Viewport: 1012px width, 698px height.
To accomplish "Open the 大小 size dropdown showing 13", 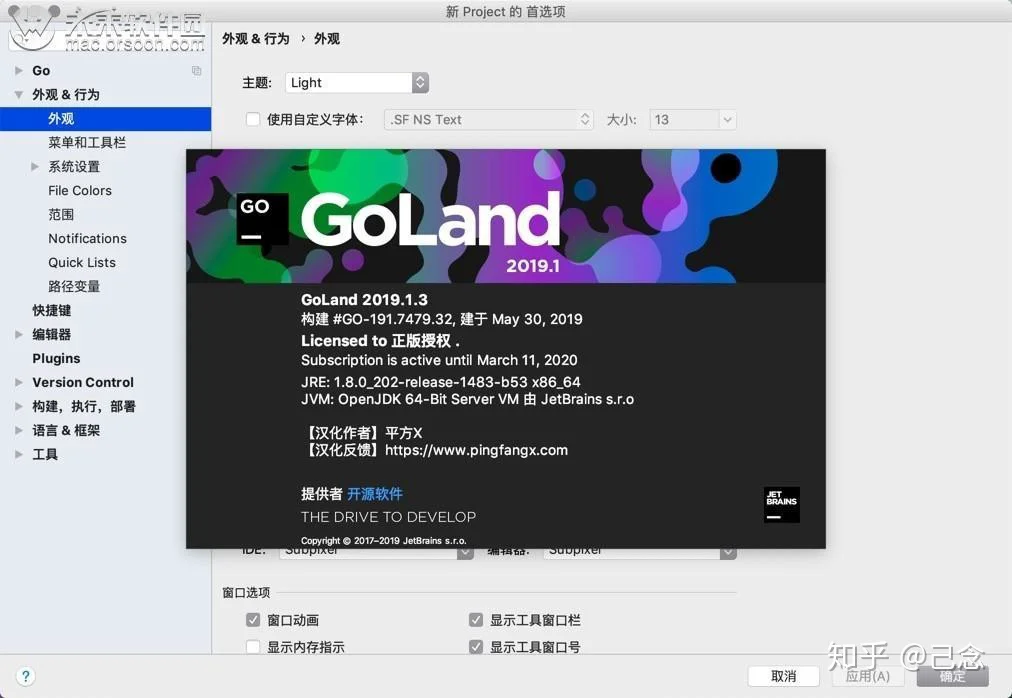I will pyautogui.click(x=693, y=119).
